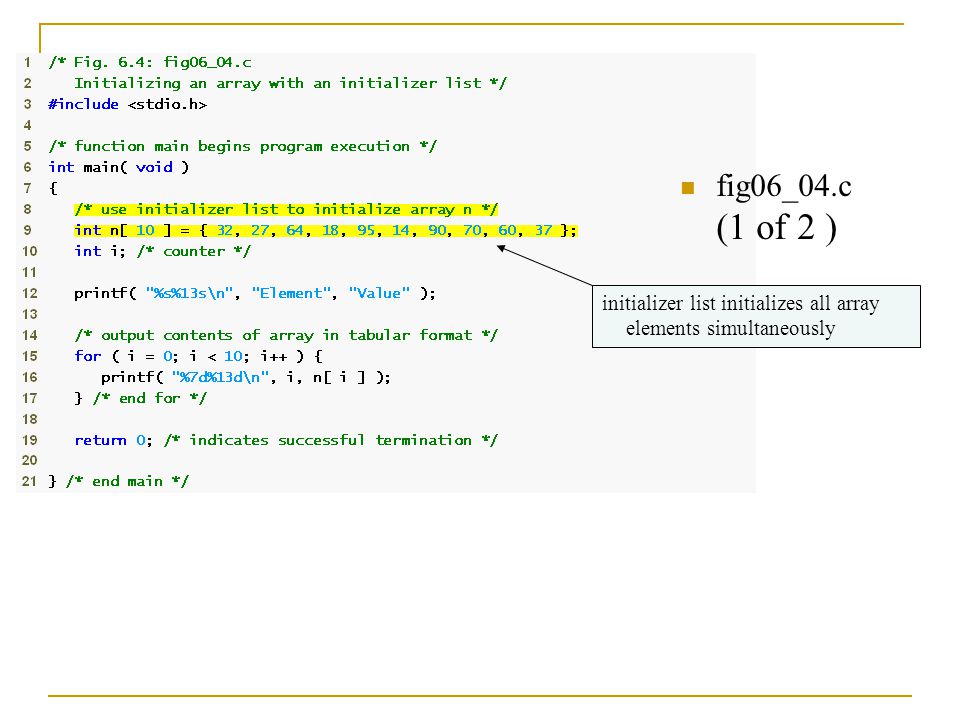Click the value '32' in the initializer list

tap(225, 230)
